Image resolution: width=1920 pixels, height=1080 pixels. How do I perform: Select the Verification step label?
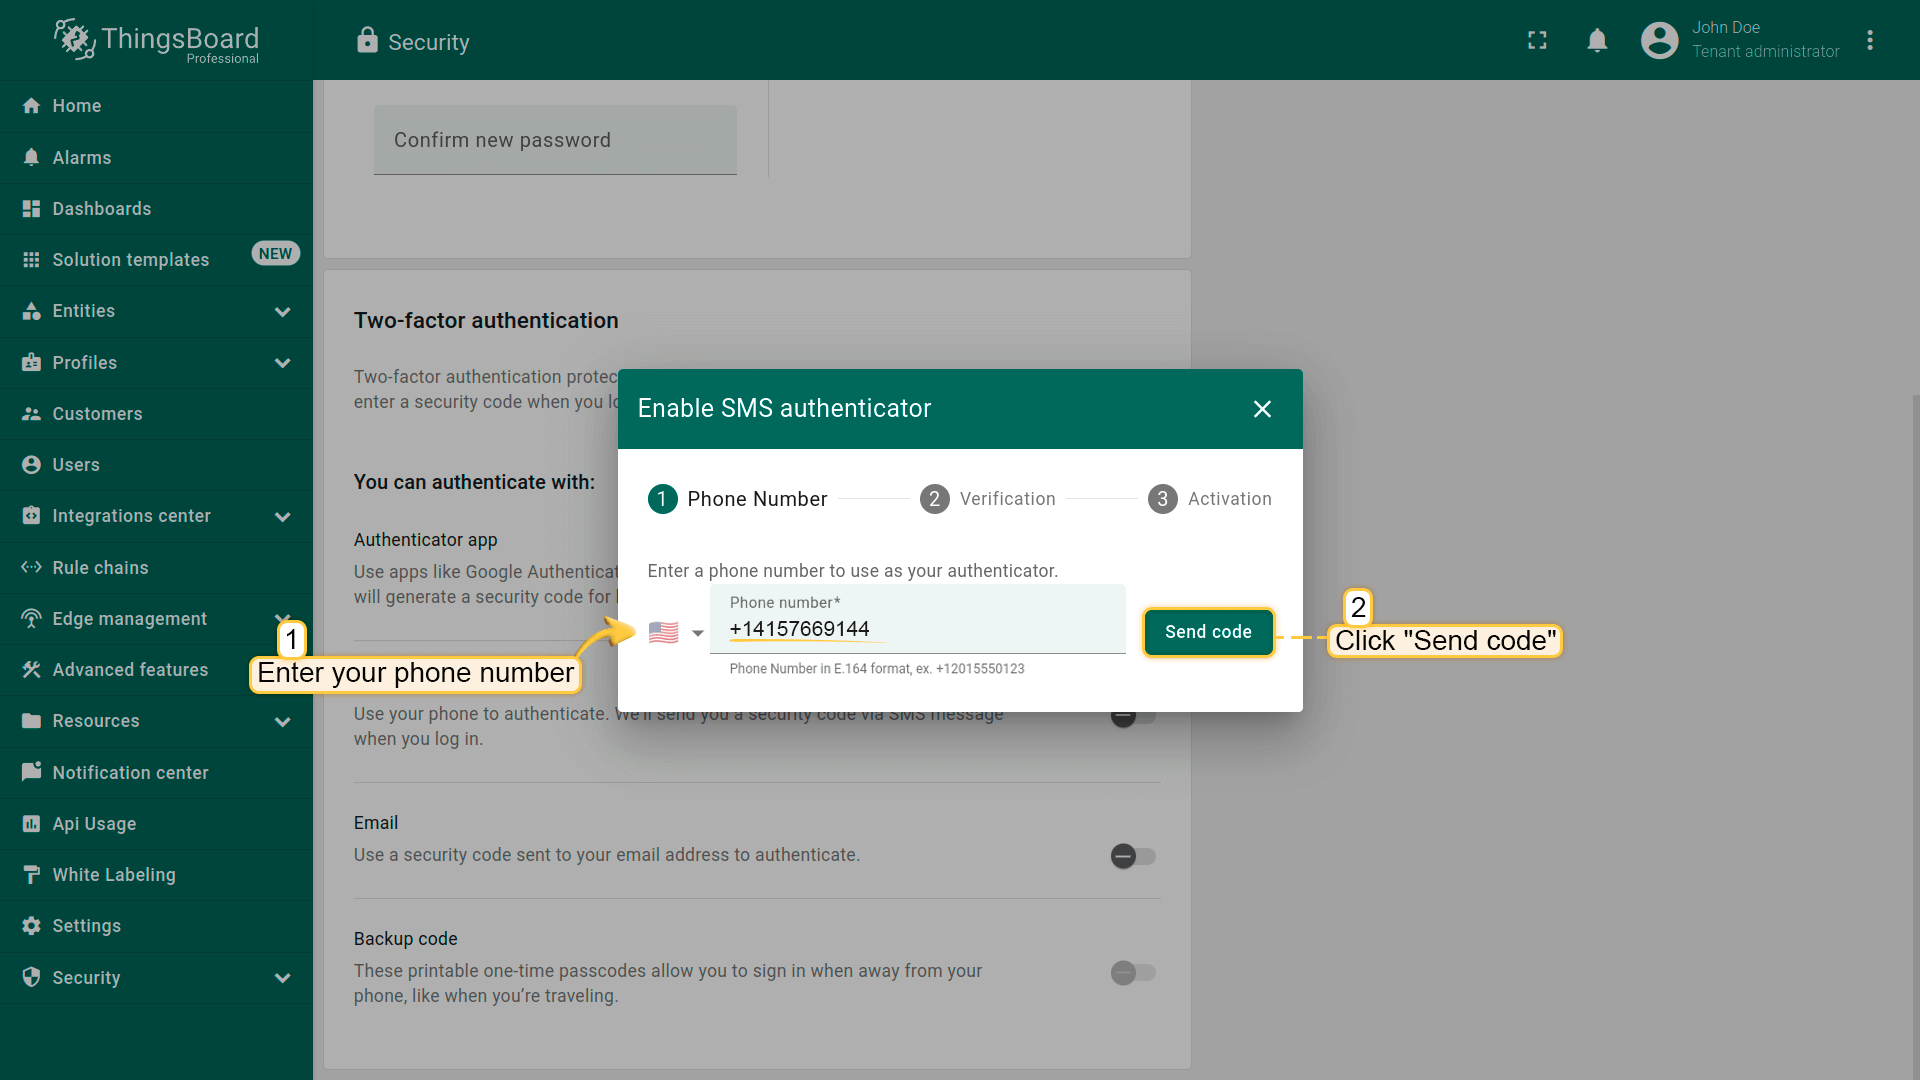point(1007,498)
